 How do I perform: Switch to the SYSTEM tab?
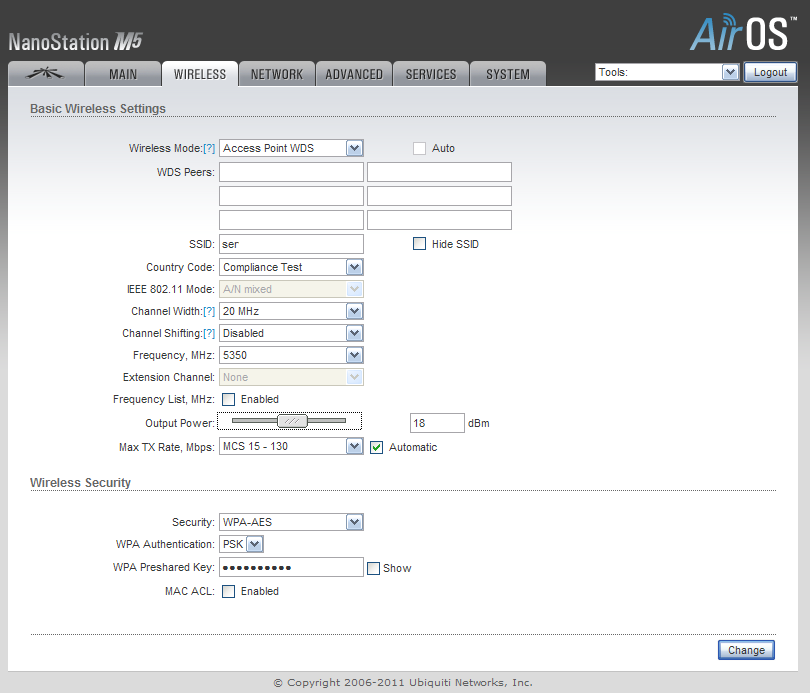coord(508,74)
